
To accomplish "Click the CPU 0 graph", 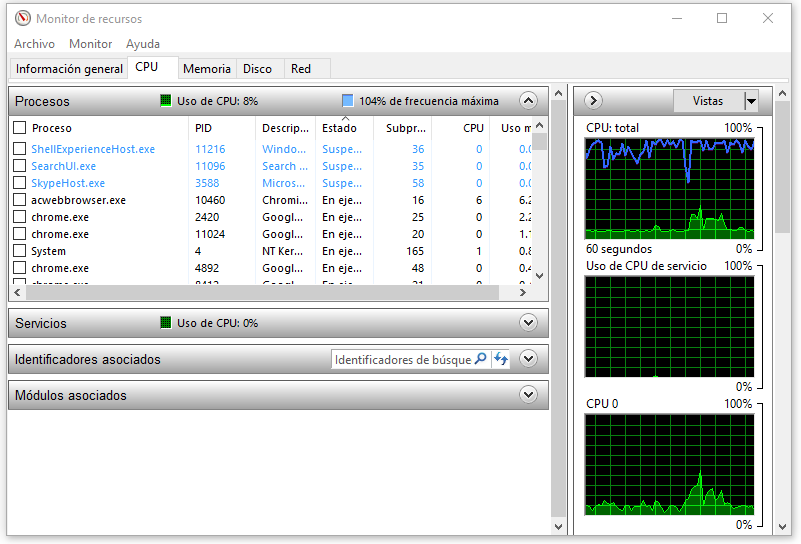I will (x=669, y=464).
